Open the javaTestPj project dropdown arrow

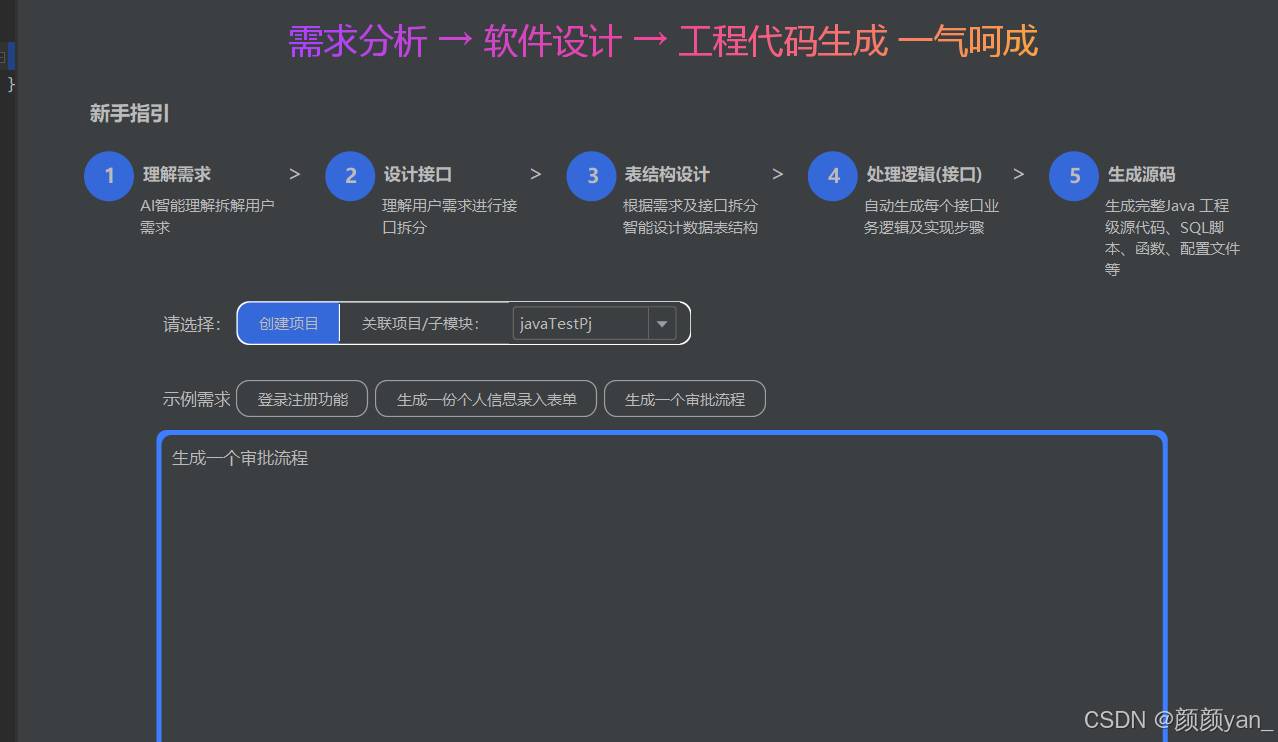[x=662, y=323]
